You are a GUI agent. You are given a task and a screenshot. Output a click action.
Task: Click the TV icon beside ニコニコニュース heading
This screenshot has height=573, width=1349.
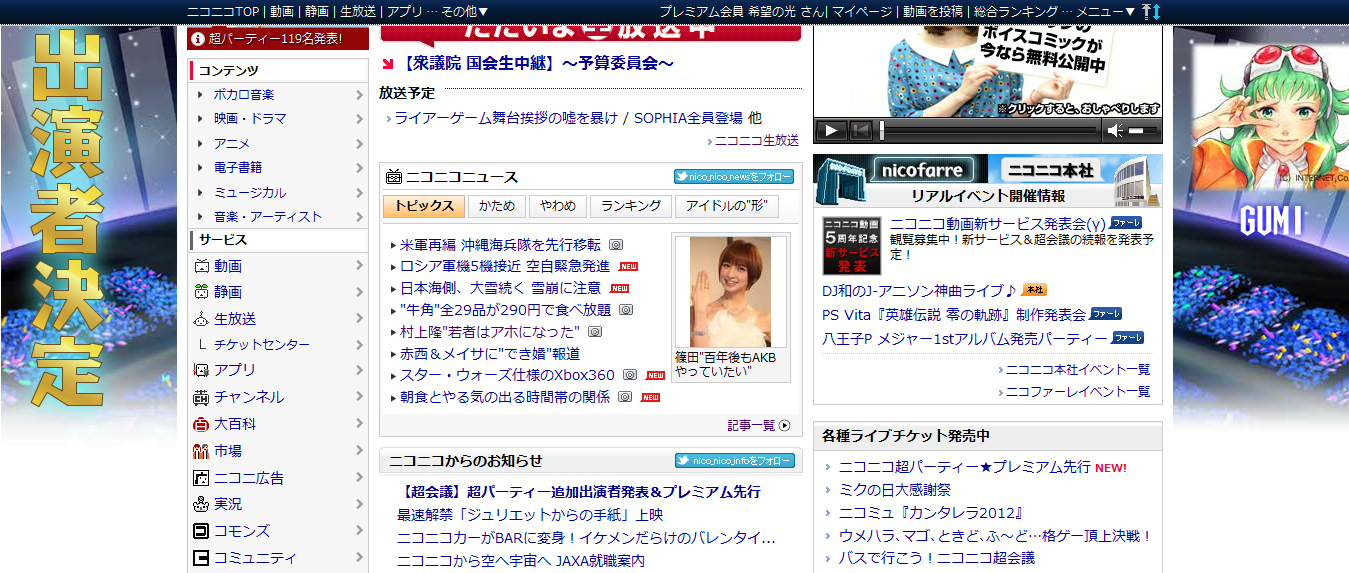click(x=394, y=177)
